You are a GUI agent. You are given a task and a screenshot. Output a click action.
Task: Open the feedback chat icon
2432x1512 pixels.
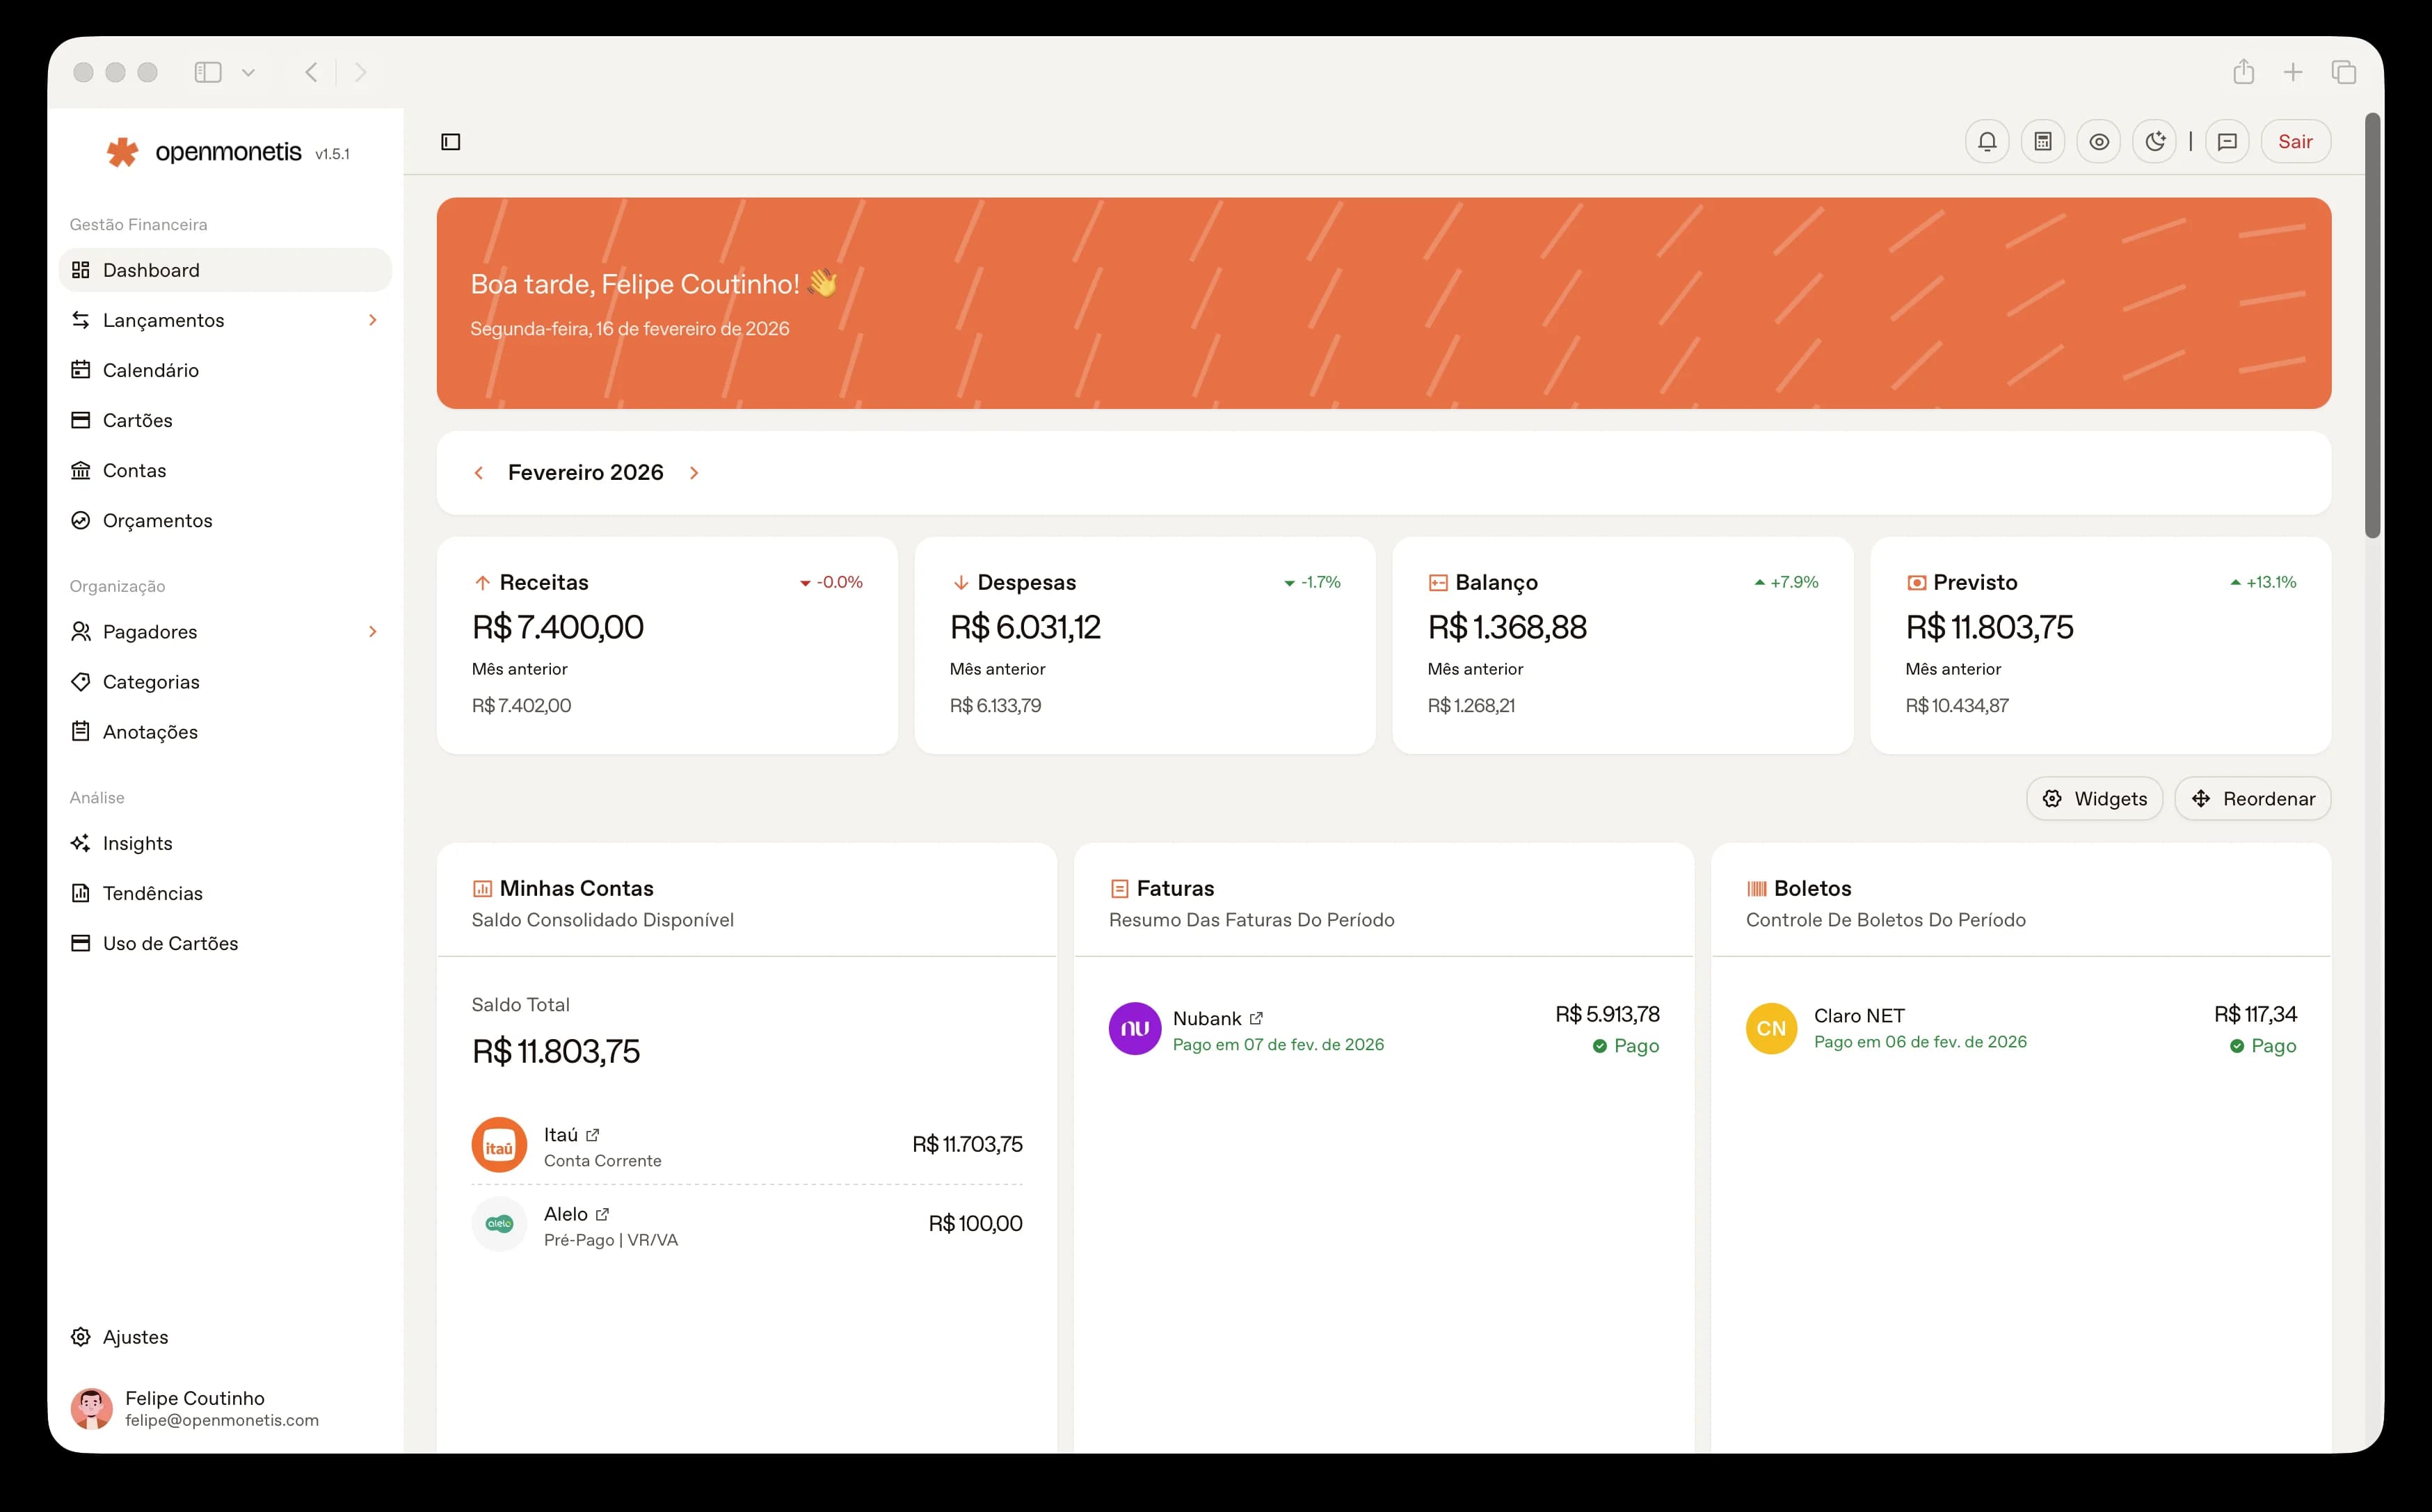tap(2227, 141)
